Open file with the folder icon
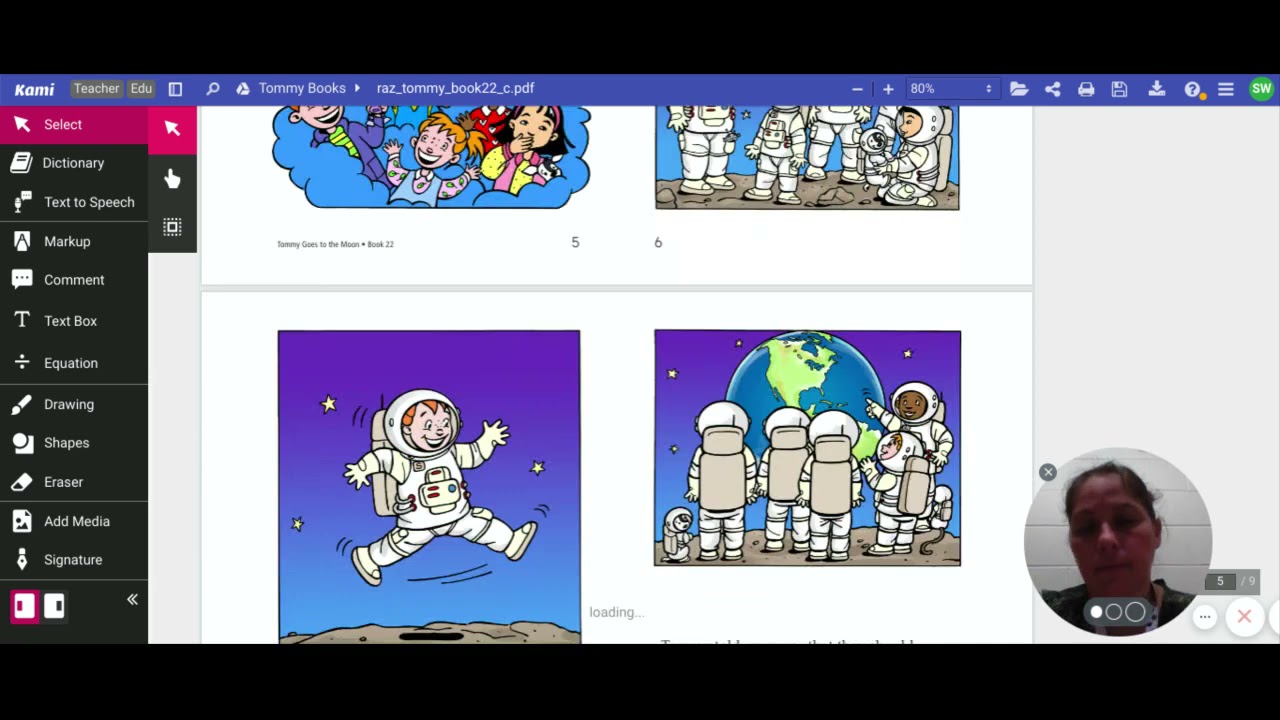This screenshot has width=1280, height=720. [1019, 89]
